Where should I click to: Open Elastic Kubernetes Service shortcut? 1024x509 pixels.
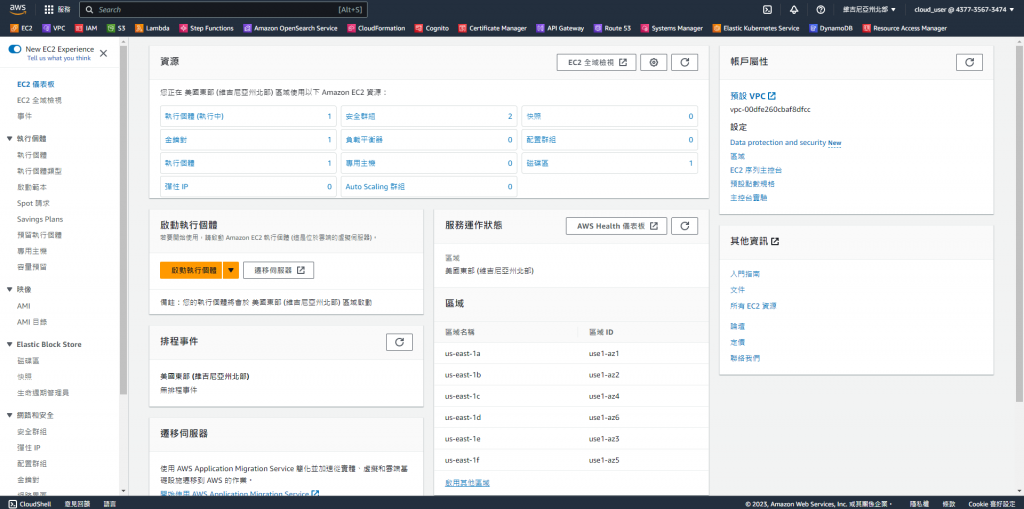pyautogui.click(x=756, y=28)
